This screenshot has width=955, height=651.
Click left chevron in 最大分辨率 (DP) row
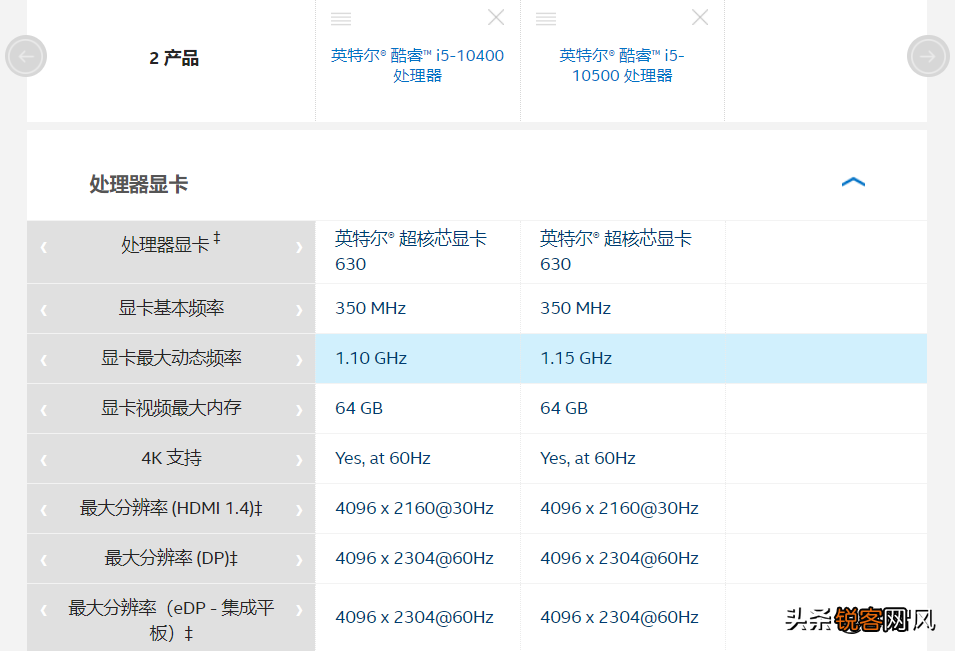coord(44,560)
